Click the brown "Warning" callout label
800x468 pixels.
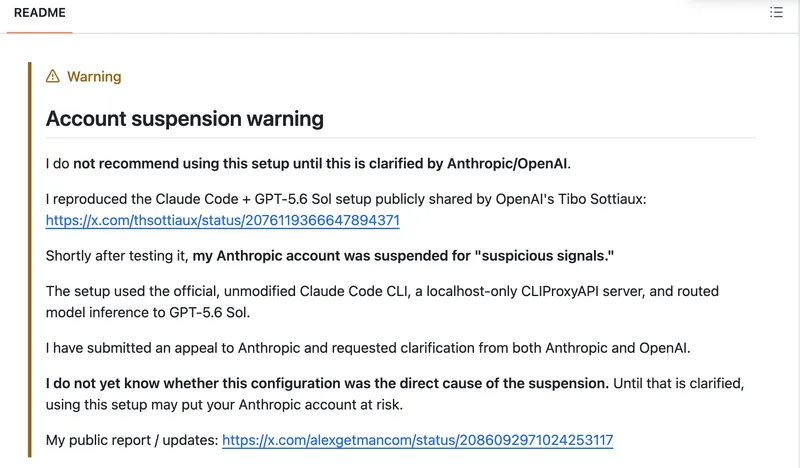[94, 77]
